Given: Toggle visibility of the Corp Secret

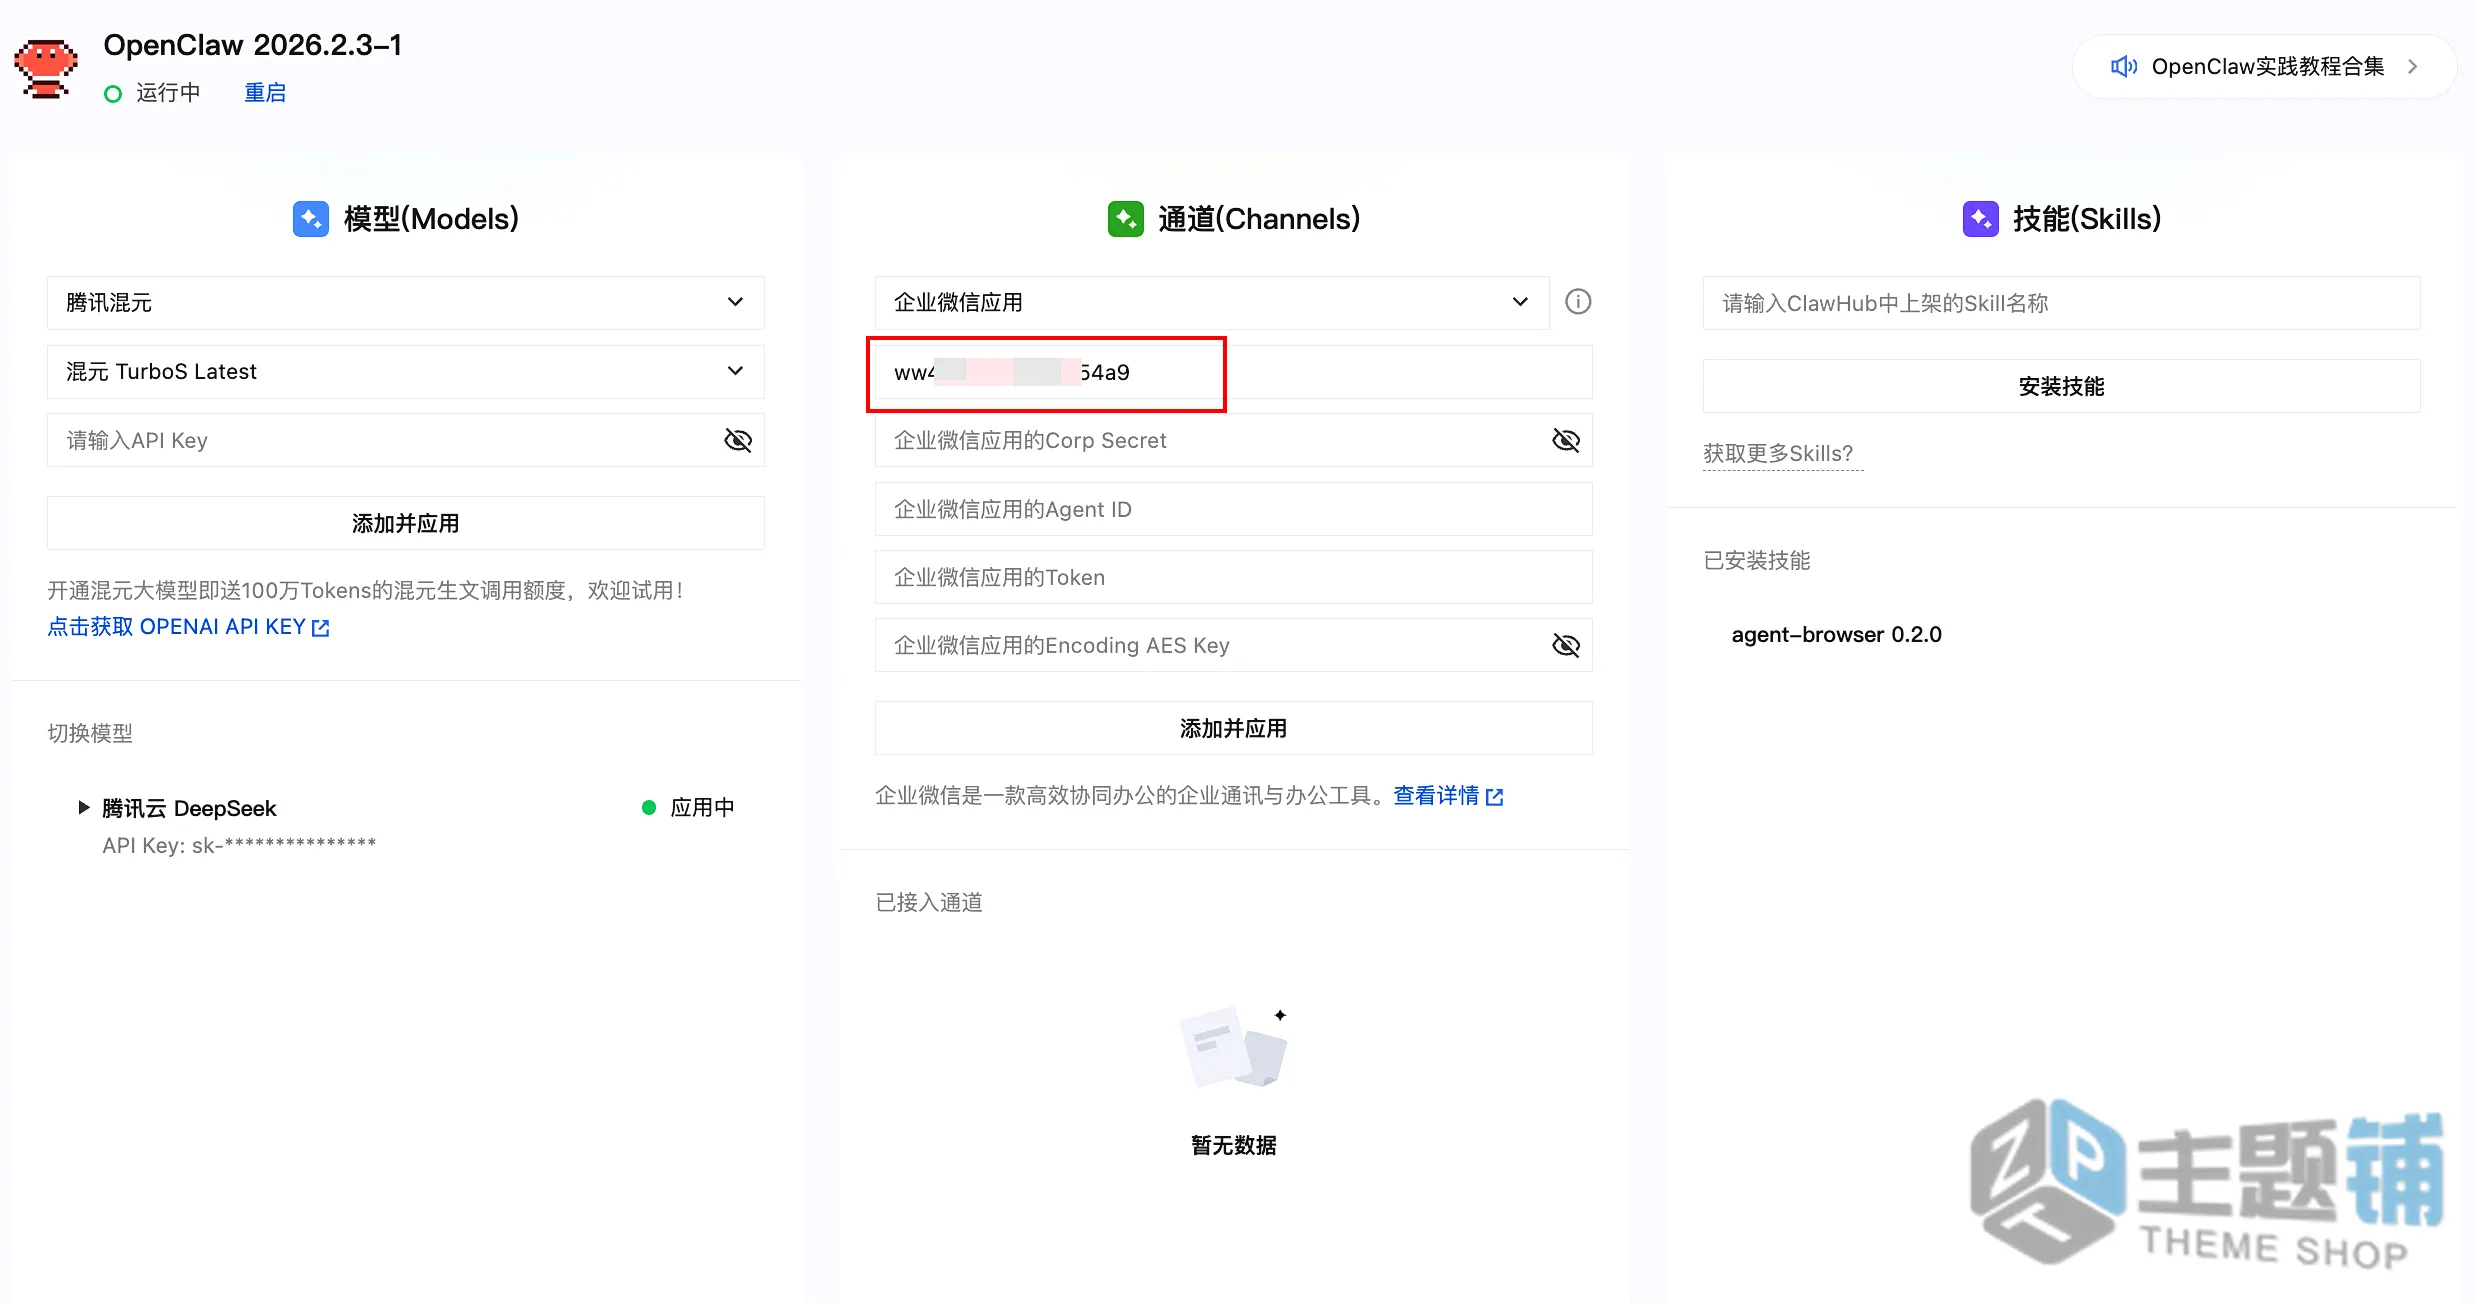Looking at the screenshot, I should [1566, 440].
